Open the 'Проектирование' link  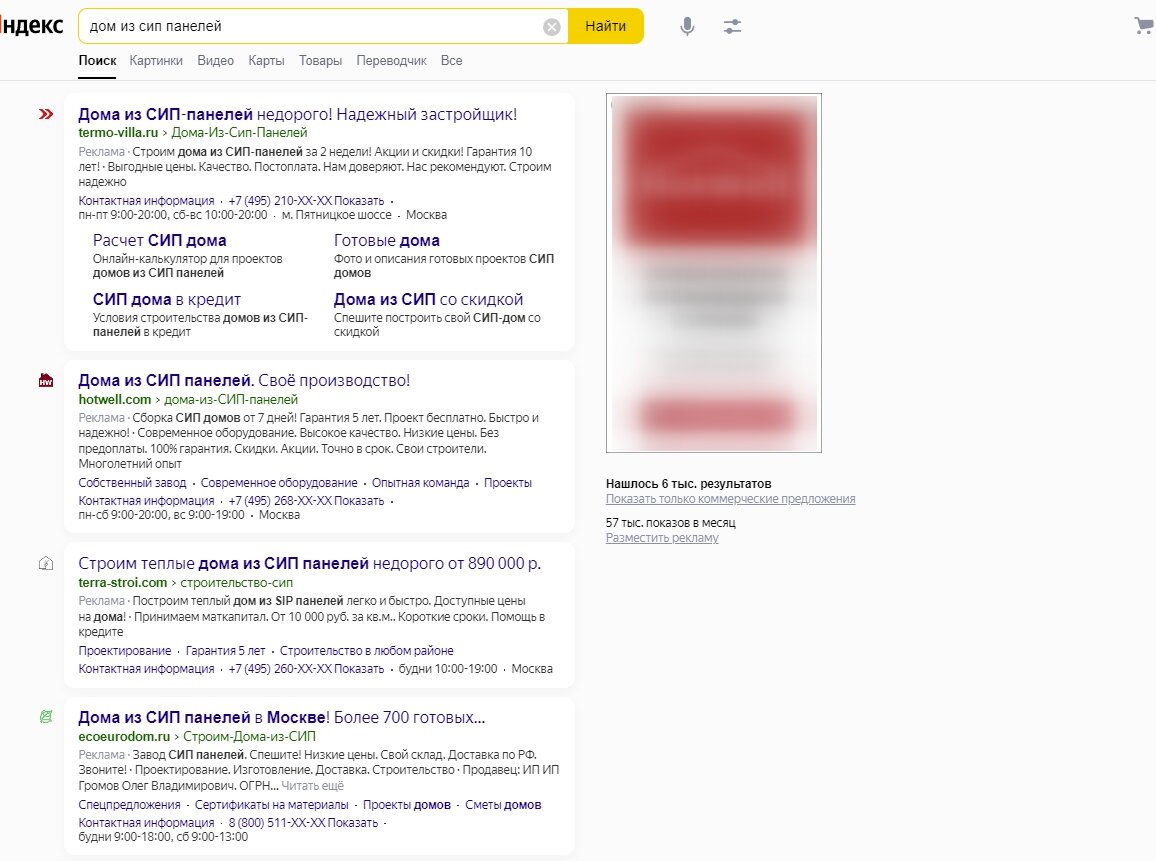pyautogui.click(x=125, y=651)
